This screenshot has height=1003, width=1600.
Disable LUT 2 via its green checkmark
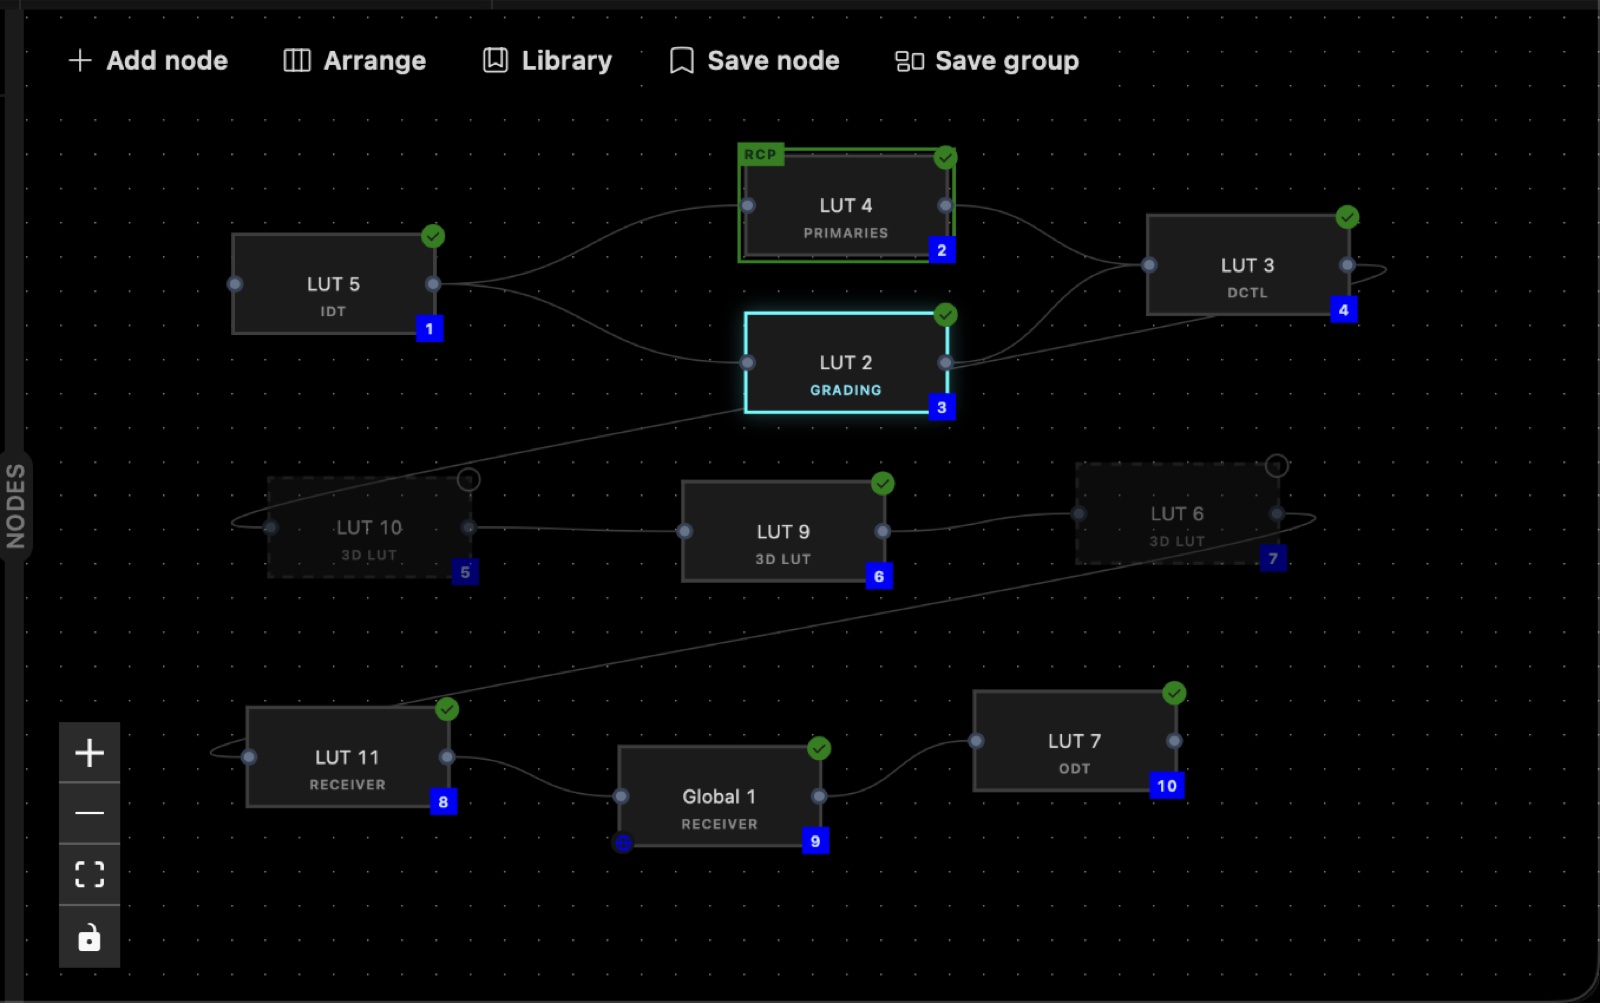[945, 315]
